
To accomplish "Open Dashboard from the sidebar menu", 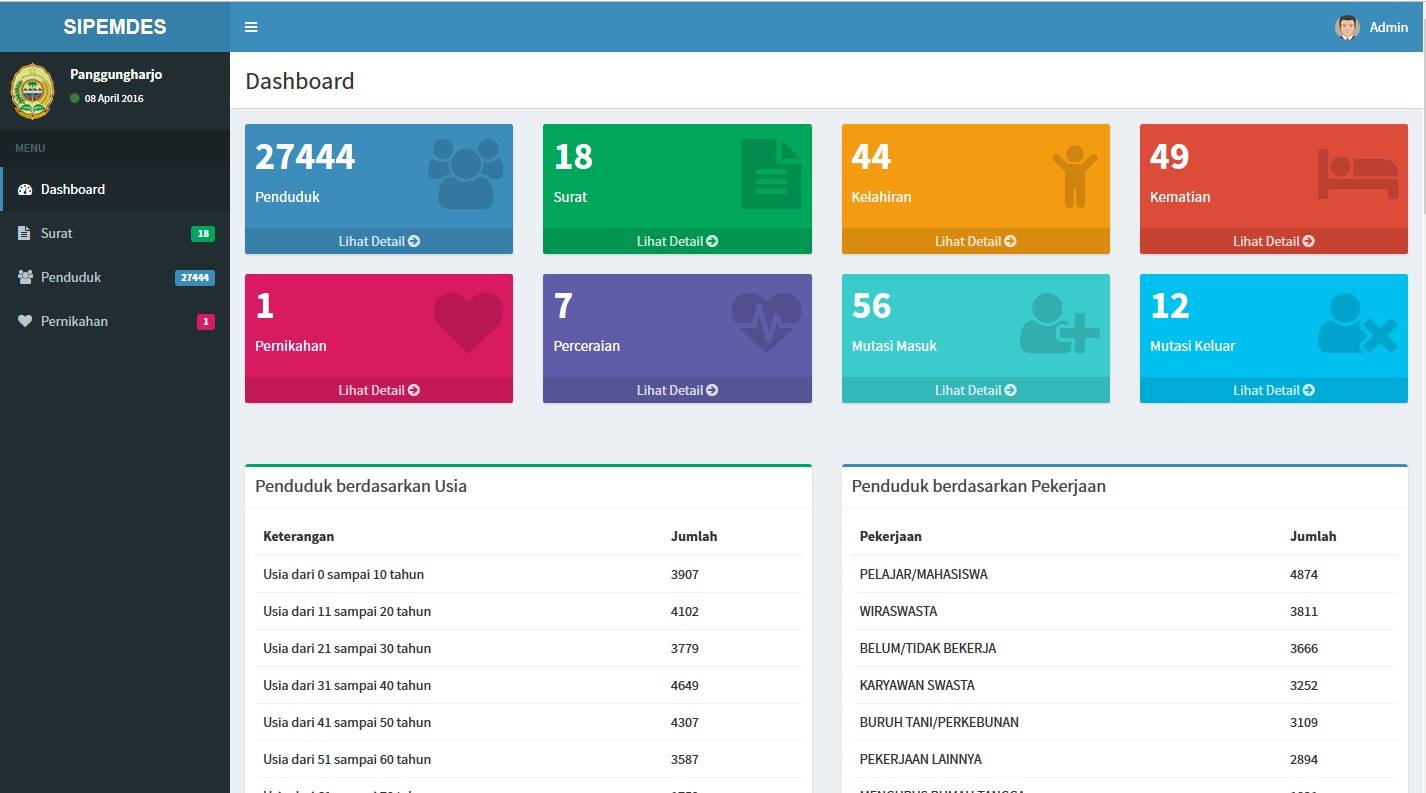I will pyautogui.click(x=115, y=189).
